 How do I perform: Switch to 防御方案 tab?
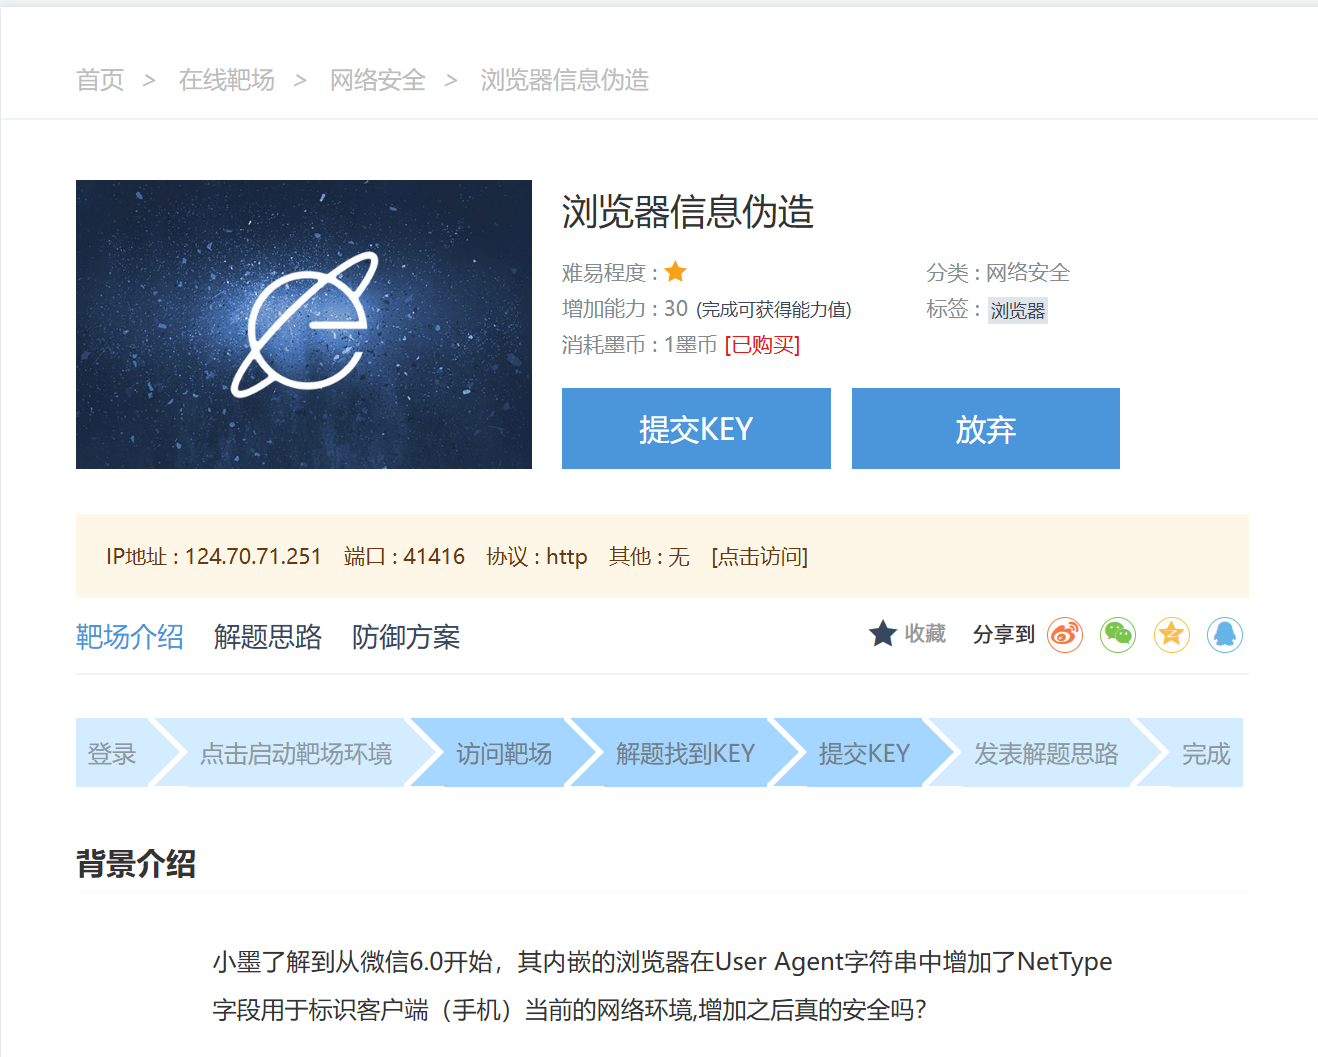point(406,637)
